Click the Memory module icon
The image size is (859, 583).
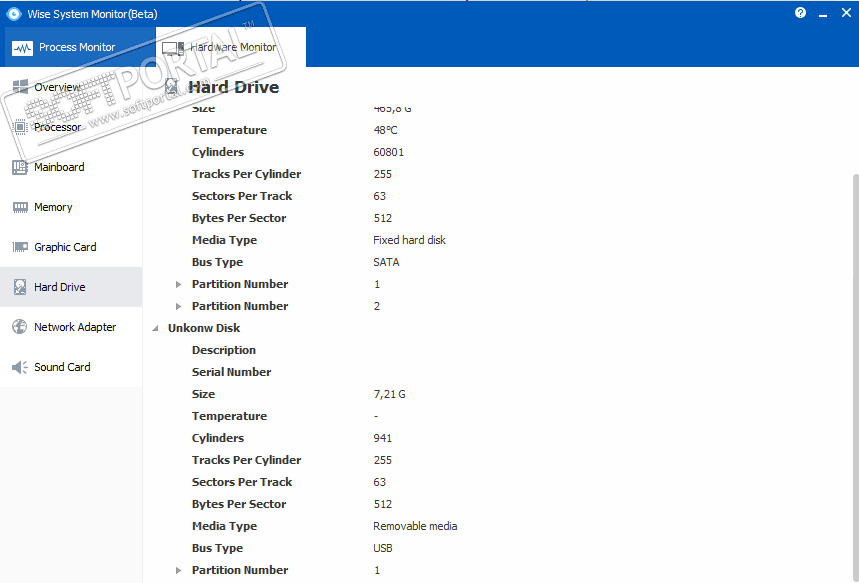coord(20,207)
